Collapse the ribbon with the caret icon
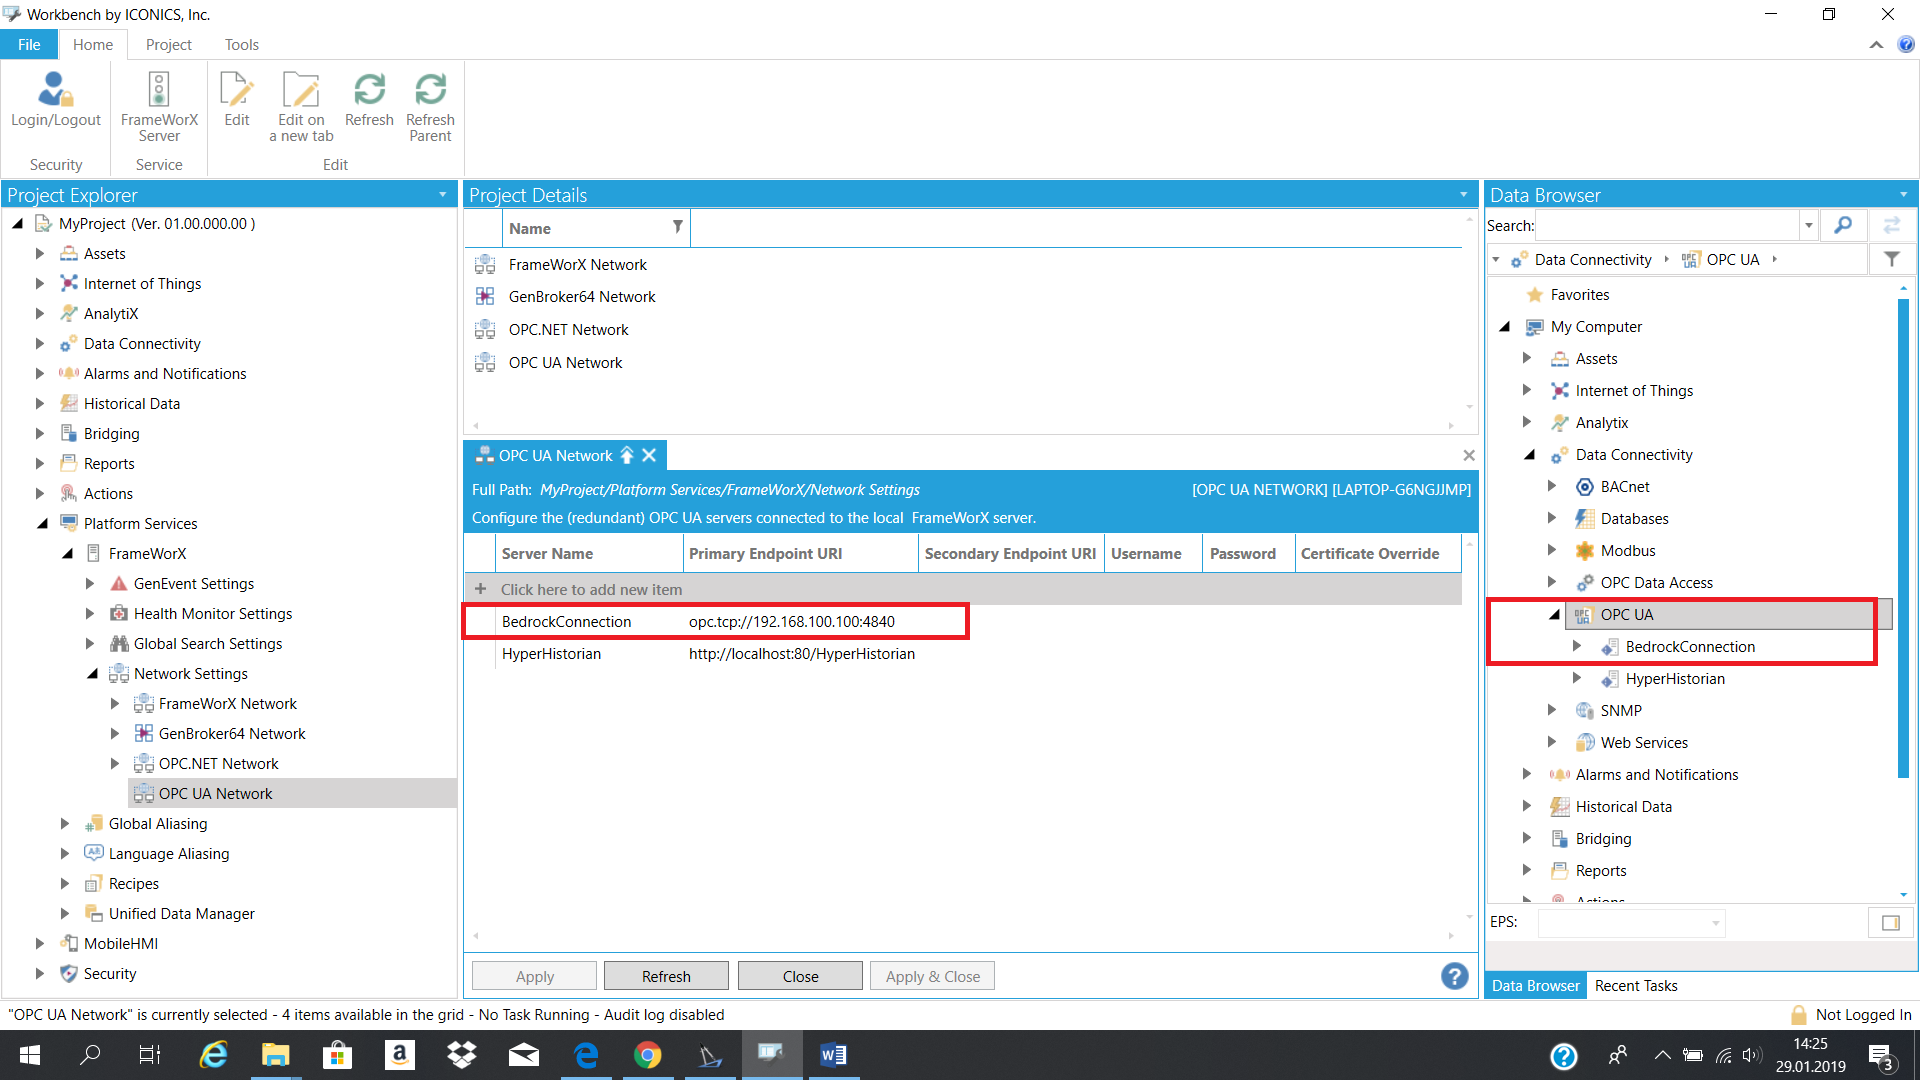Image resolution: width=1920 pixels, height=1080 pixels. coord(1876,45)
